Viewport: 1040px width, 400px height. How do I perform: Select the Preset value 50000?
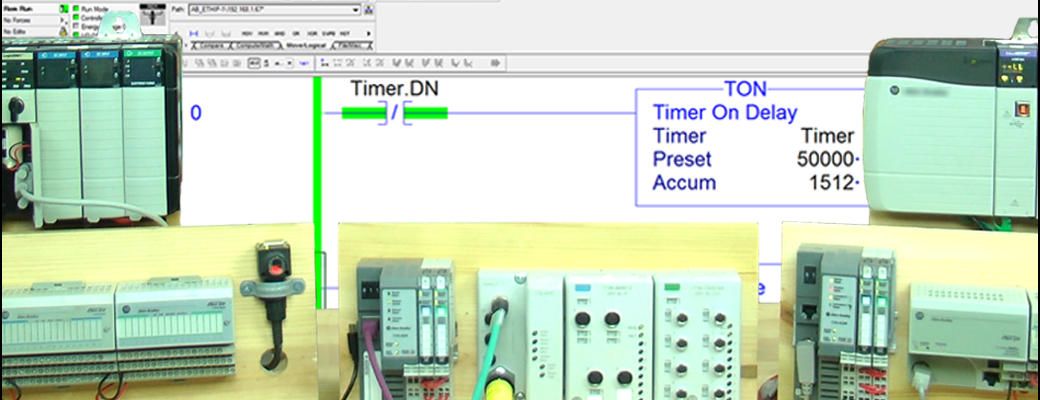pos(826,160)
